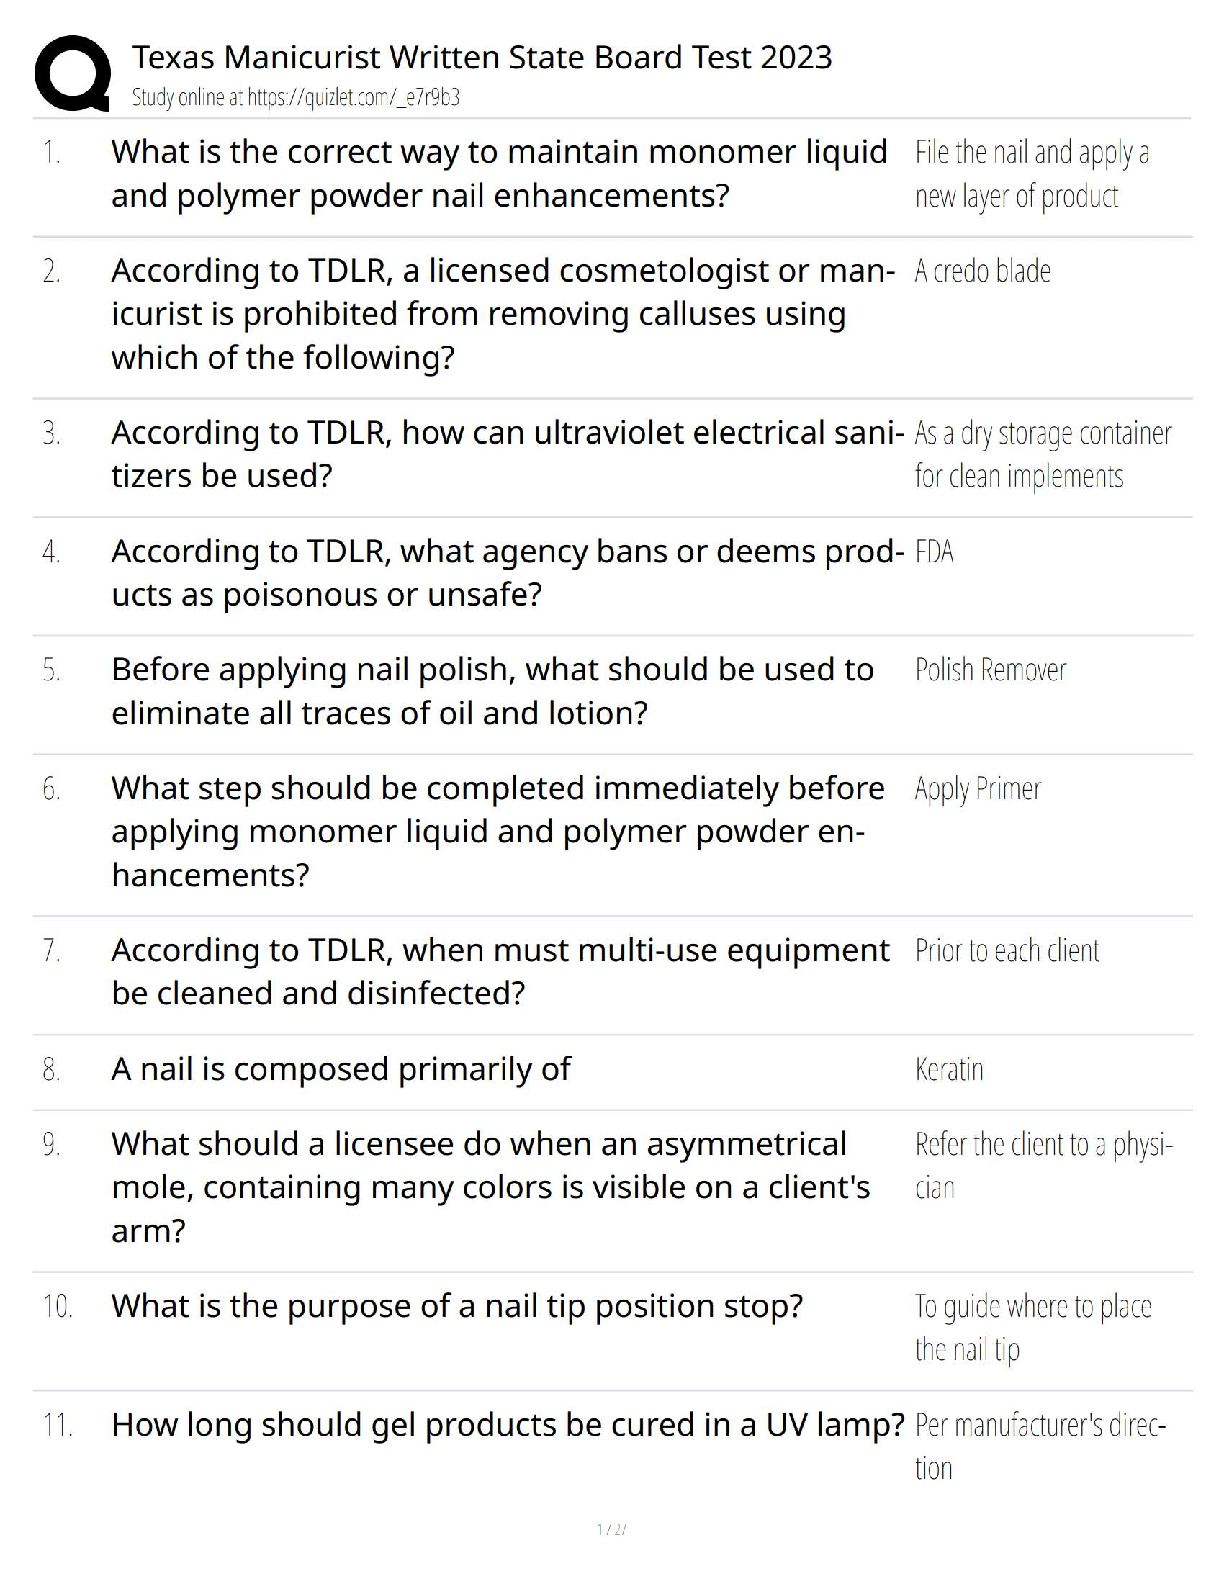The width and height of the screenshot is (1224, 1584).
Task: Click the "Keratin" answer
Action: click(x=949, y=1070)
